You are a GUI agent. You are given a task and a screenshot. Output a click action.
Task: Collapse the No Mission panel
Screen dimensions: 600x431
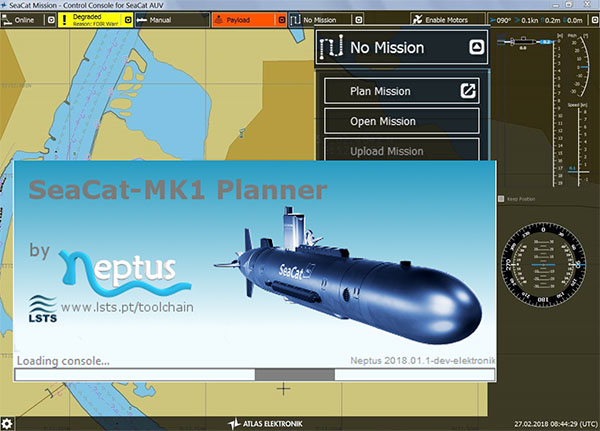[476, 47]
